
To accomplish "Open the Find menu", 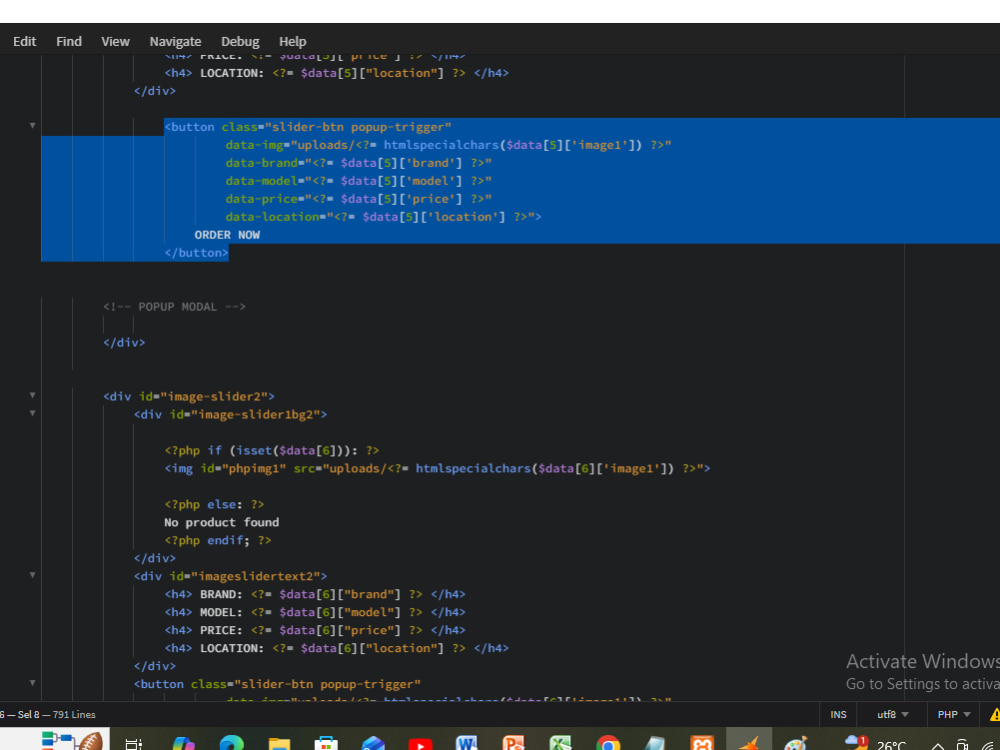I will (x=69, y=41).
